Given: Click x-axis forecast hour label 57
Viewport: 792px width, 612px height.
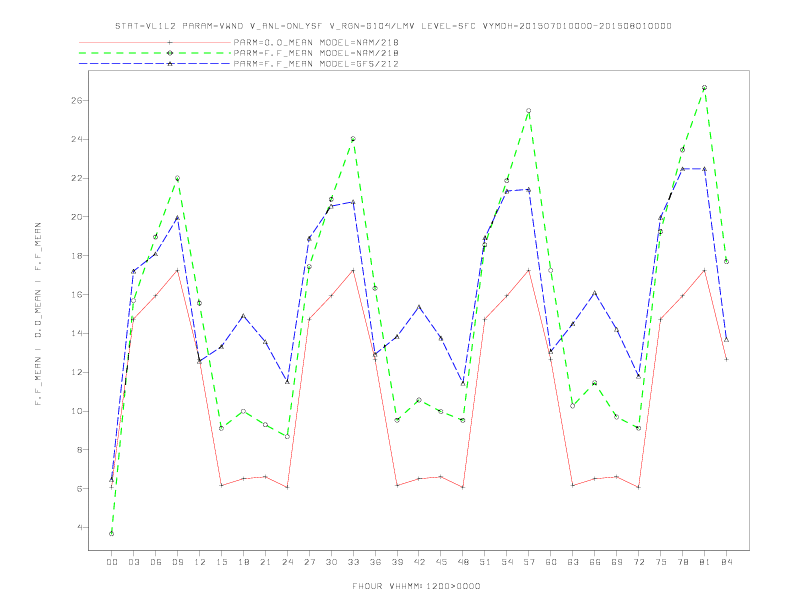Looking at the screenshot, I should coord(529,562).
